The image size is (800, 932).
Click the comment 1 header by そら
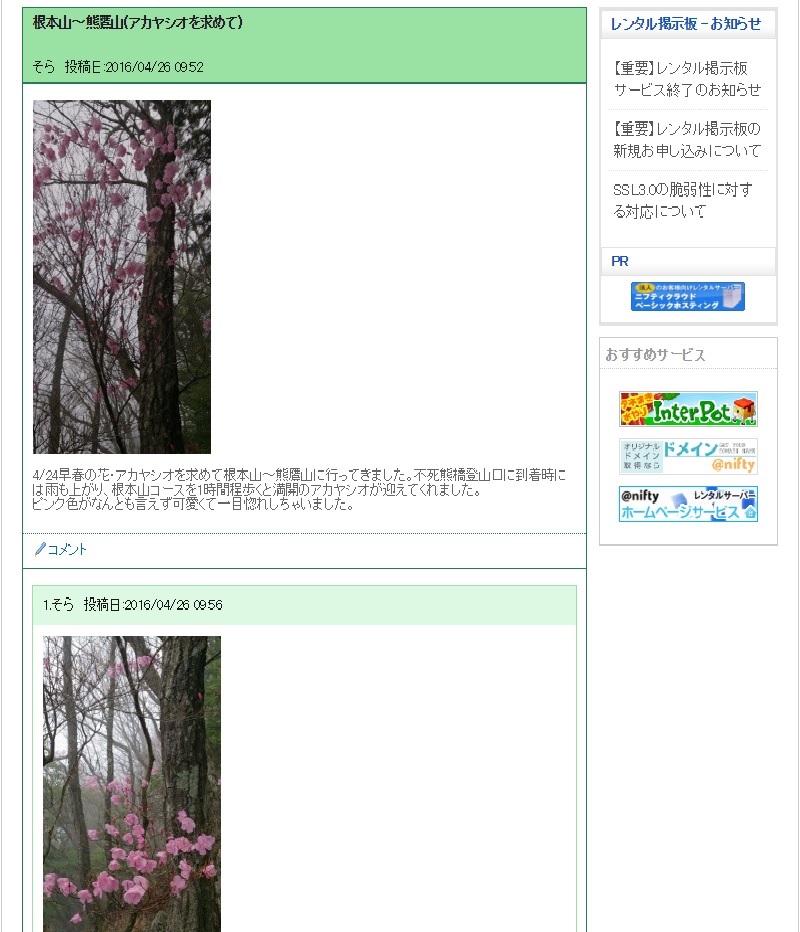click(x=304, y=604)
